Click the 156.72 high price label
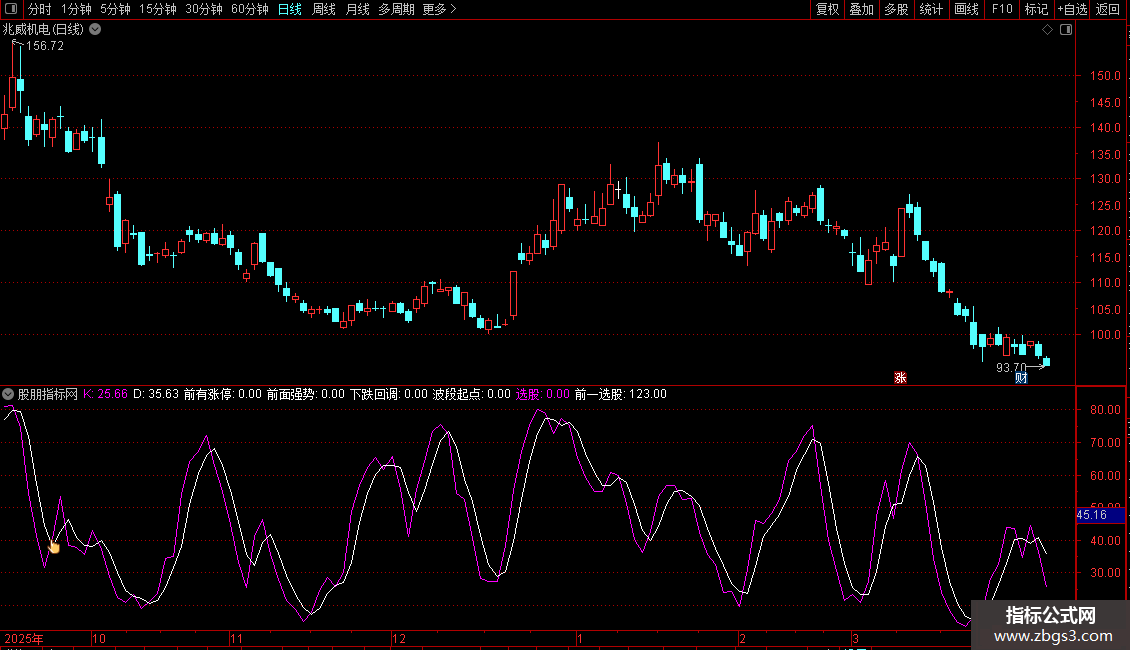Image resolution: width=1130 pixels, height=650 pixels. pos(45,46)
